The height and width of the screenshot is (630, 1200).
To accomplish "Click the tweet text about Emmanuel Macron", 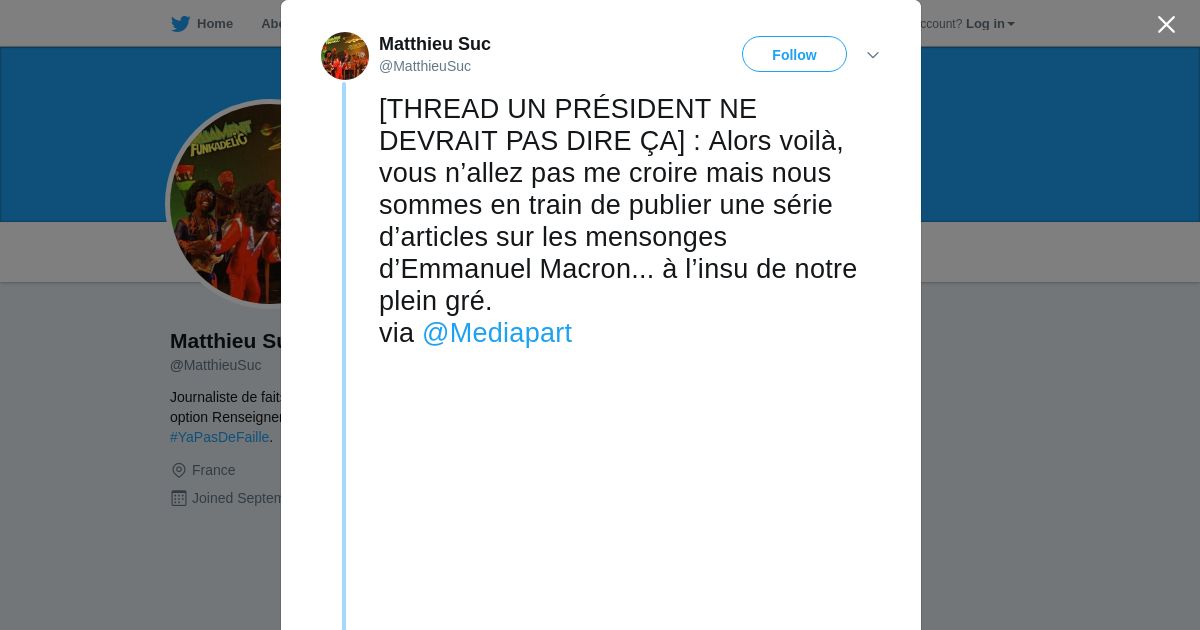I will [x=617, y=205].
